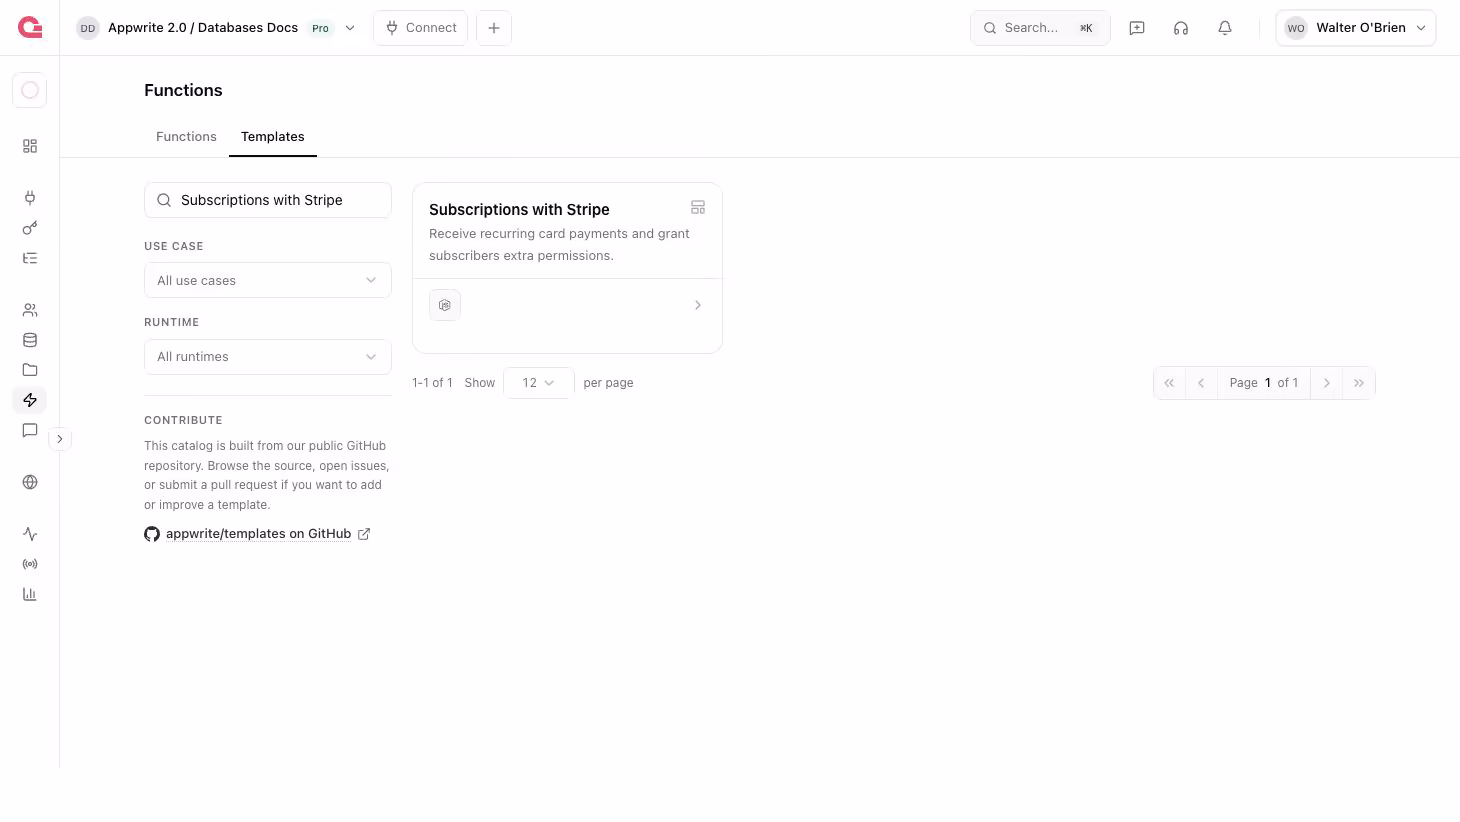
Task: Click the Functions page heading
Action: point(183,90)
